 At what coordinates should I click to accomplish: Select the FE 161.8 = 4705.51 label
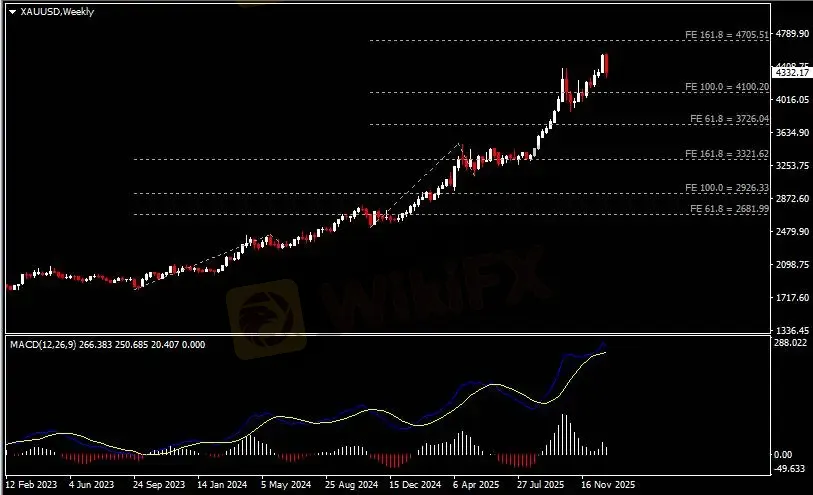pyautogui.click(x=726, y=35)
